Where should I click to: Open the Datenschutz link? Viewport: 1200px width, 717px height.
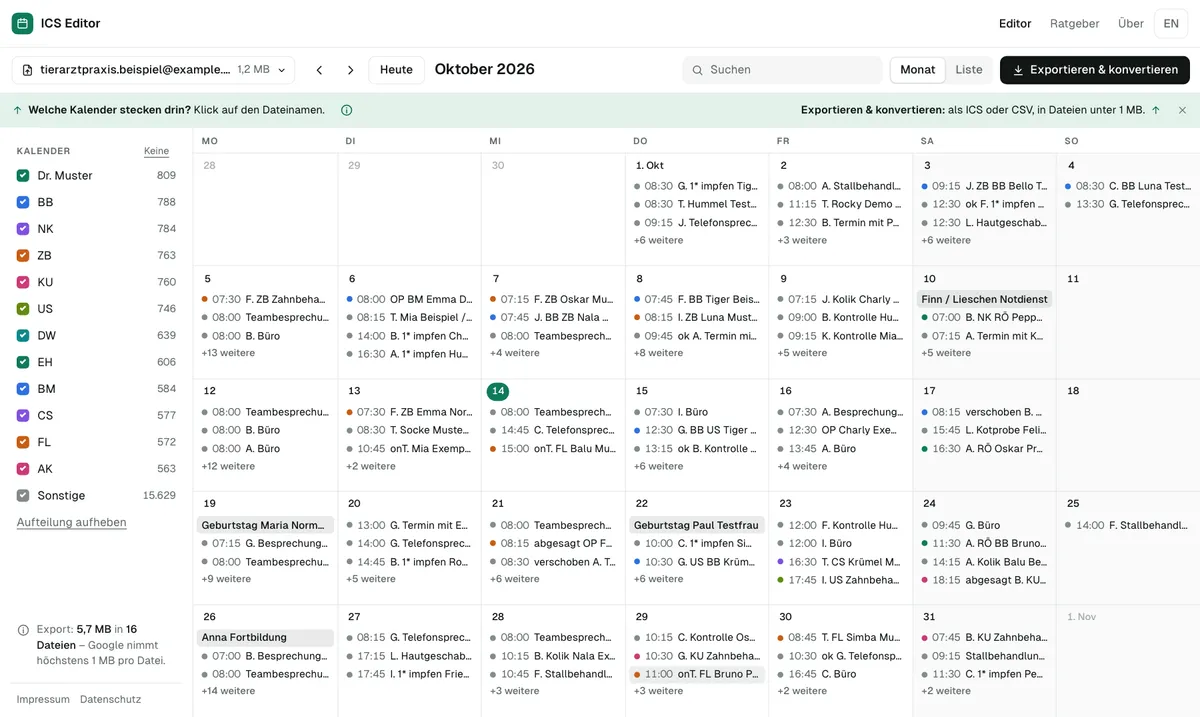(x=110, y=699)
